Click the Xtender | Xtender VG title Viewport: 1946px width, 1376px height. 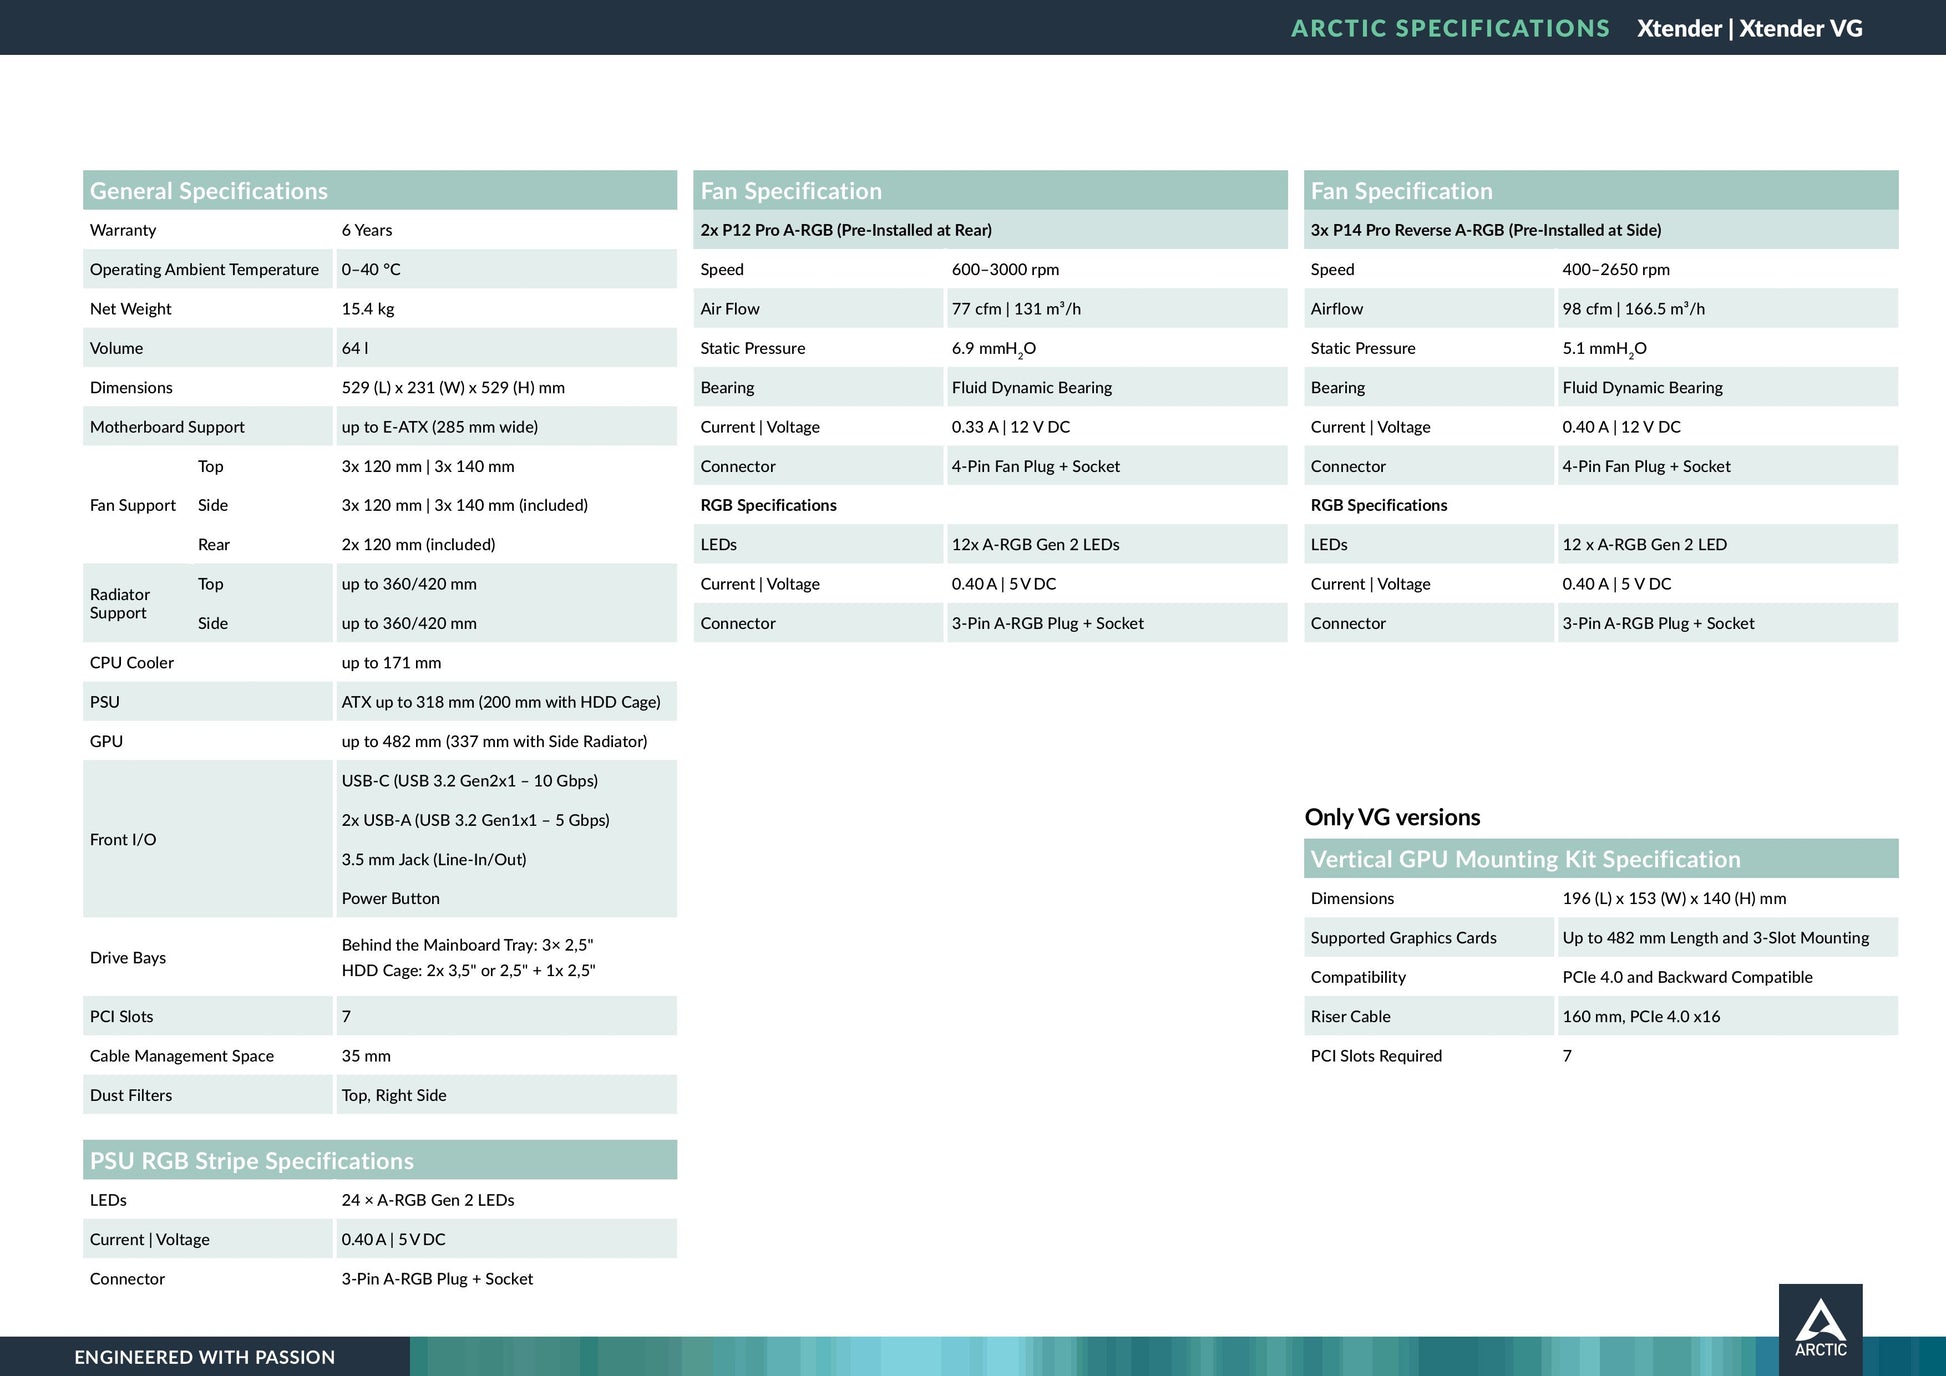[x=1749, y=28]
